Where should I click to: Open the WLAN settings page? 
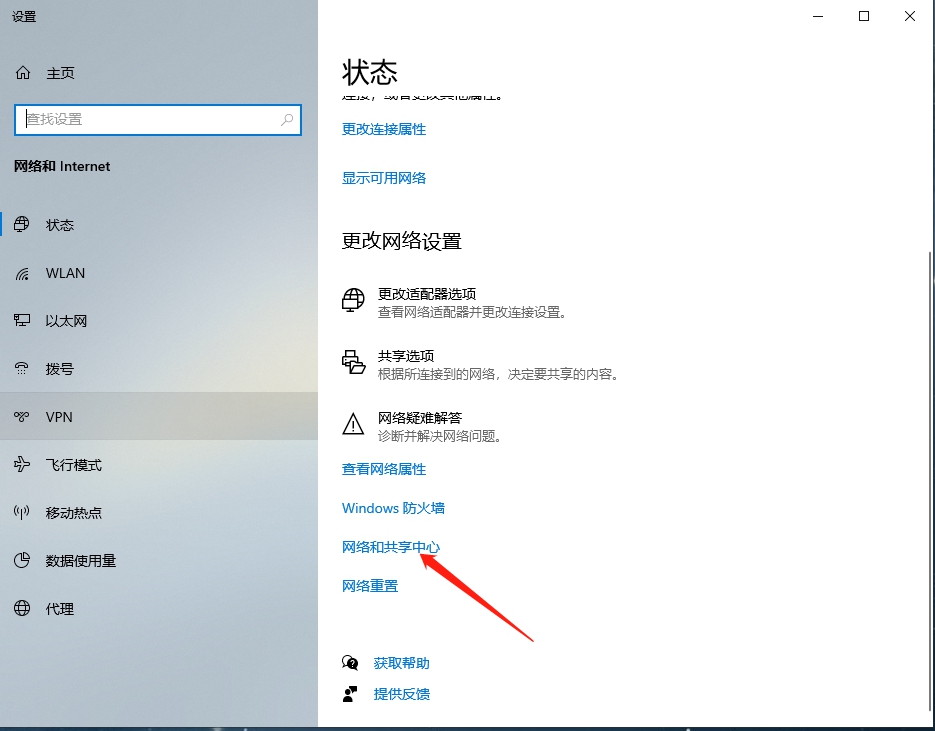(x=159, y=273)
